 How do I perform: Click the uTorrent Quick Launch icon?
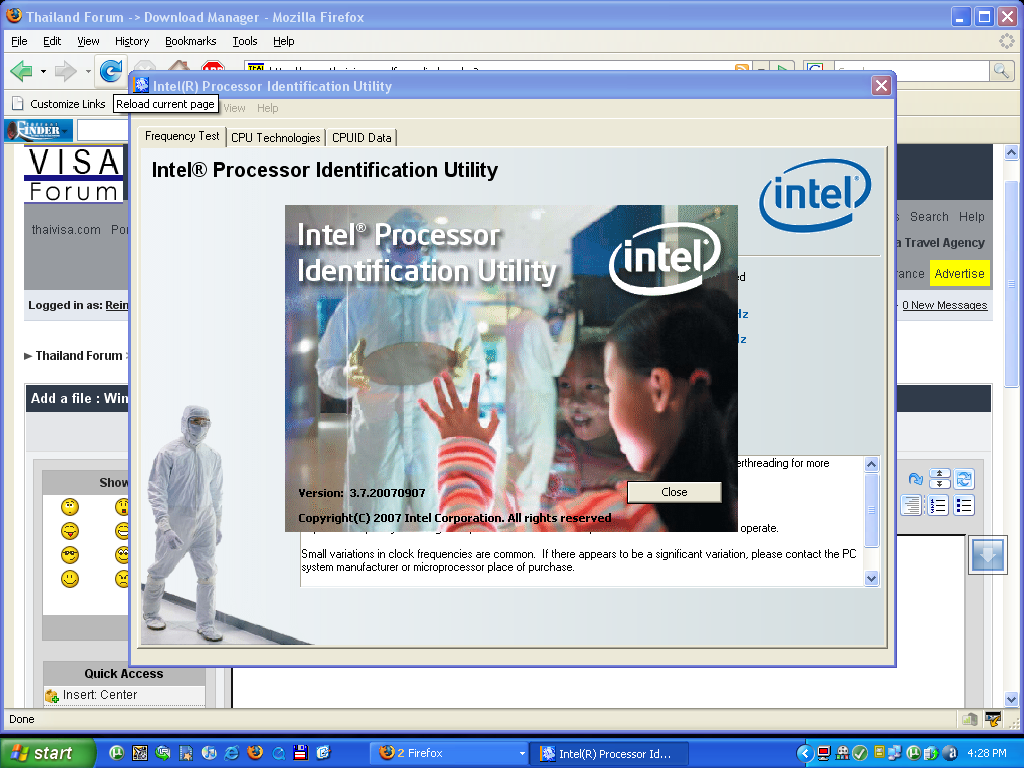(x=116, y=753)
